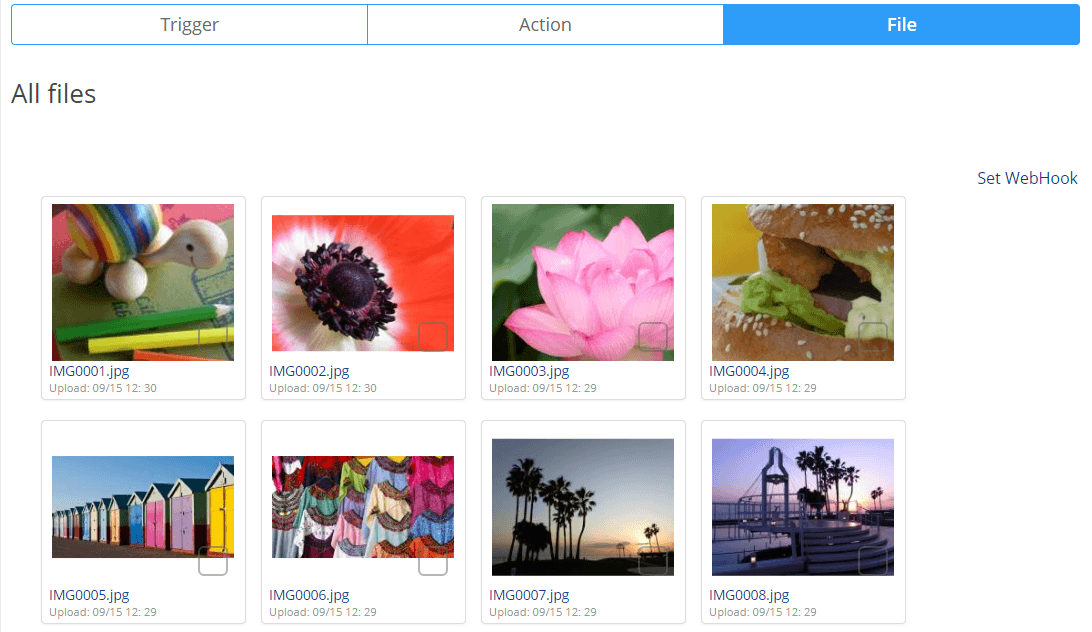This screenshot has width=1092, height=632.
Task: Open the palm tree sunset thumbnail
Action: click(570, 500)
